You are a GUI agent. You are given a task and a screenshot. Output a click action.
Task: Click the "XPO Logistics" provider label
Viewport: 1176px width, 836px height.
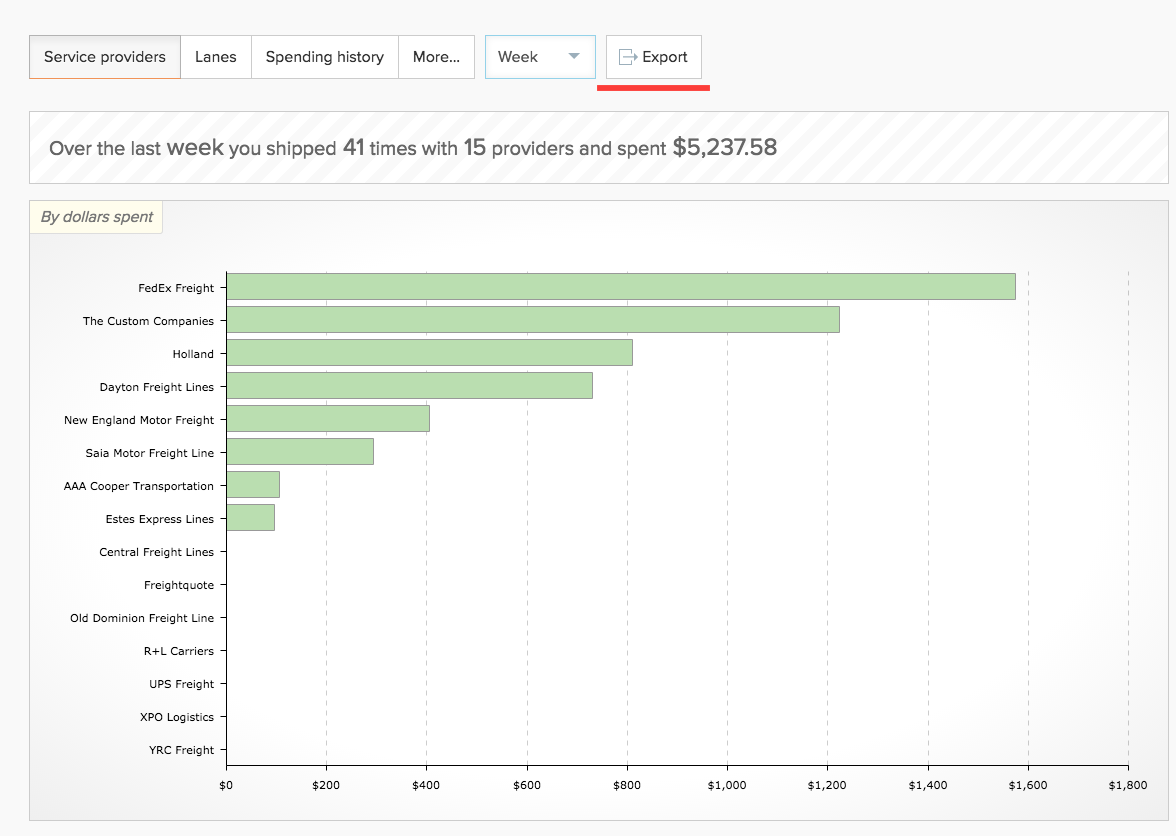click(x=177, y=717)
